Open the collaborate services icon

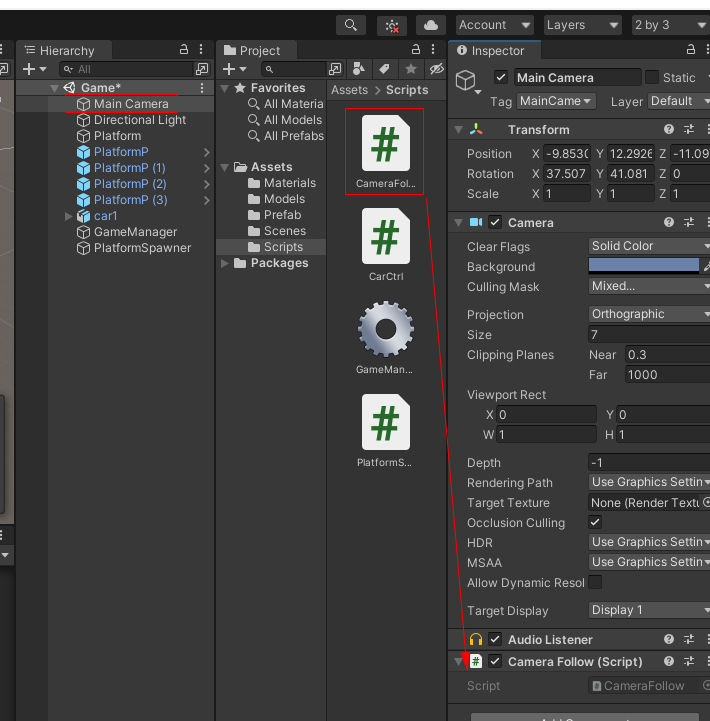point(392,25)
